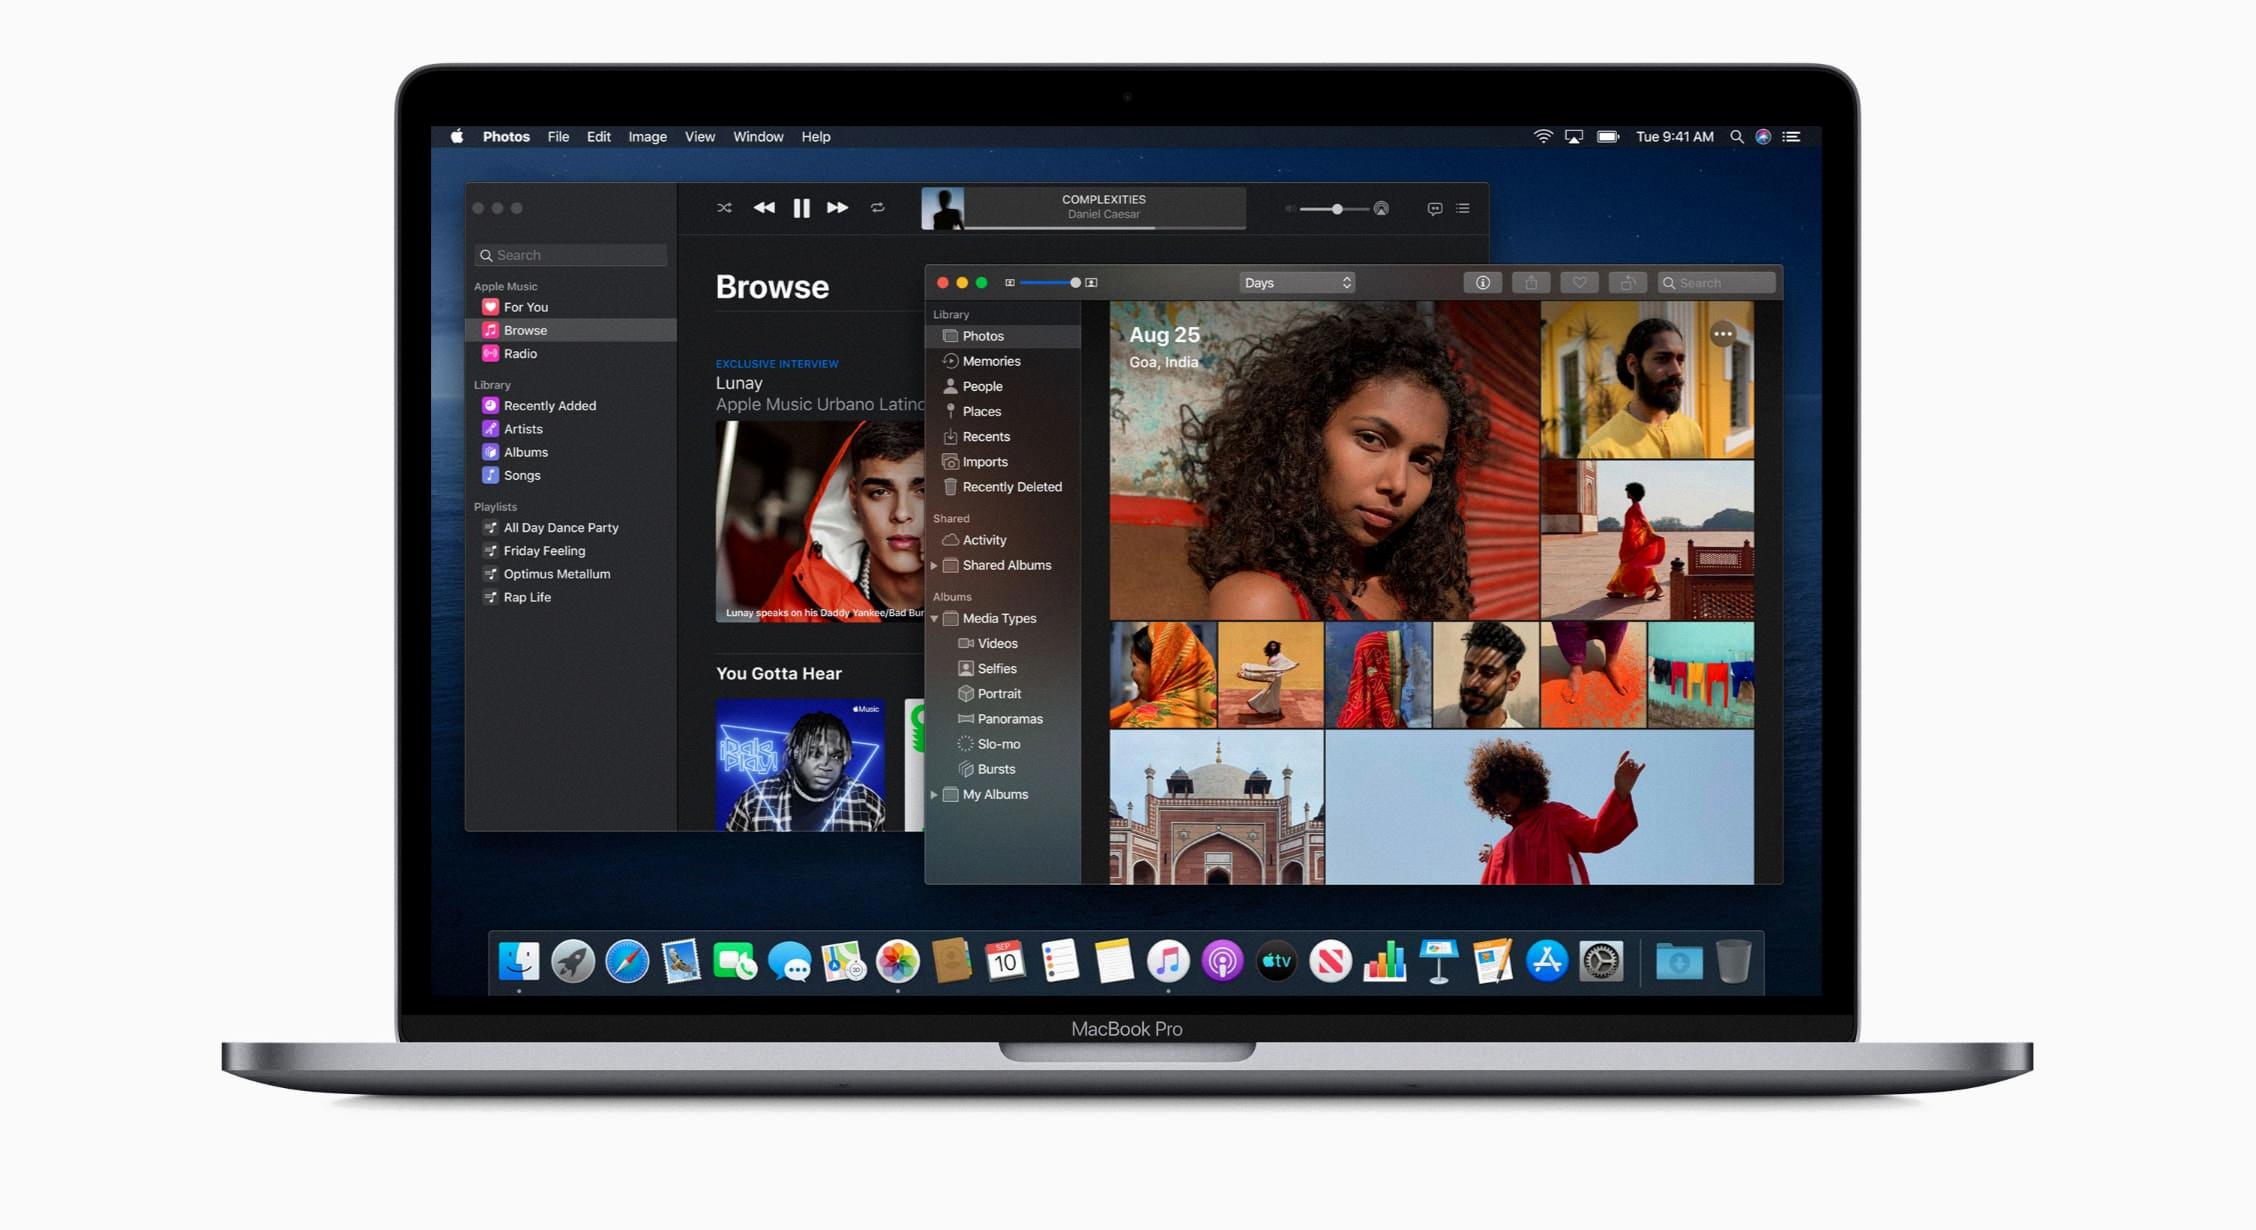Skip to the next track in Music

coord(838,208)
